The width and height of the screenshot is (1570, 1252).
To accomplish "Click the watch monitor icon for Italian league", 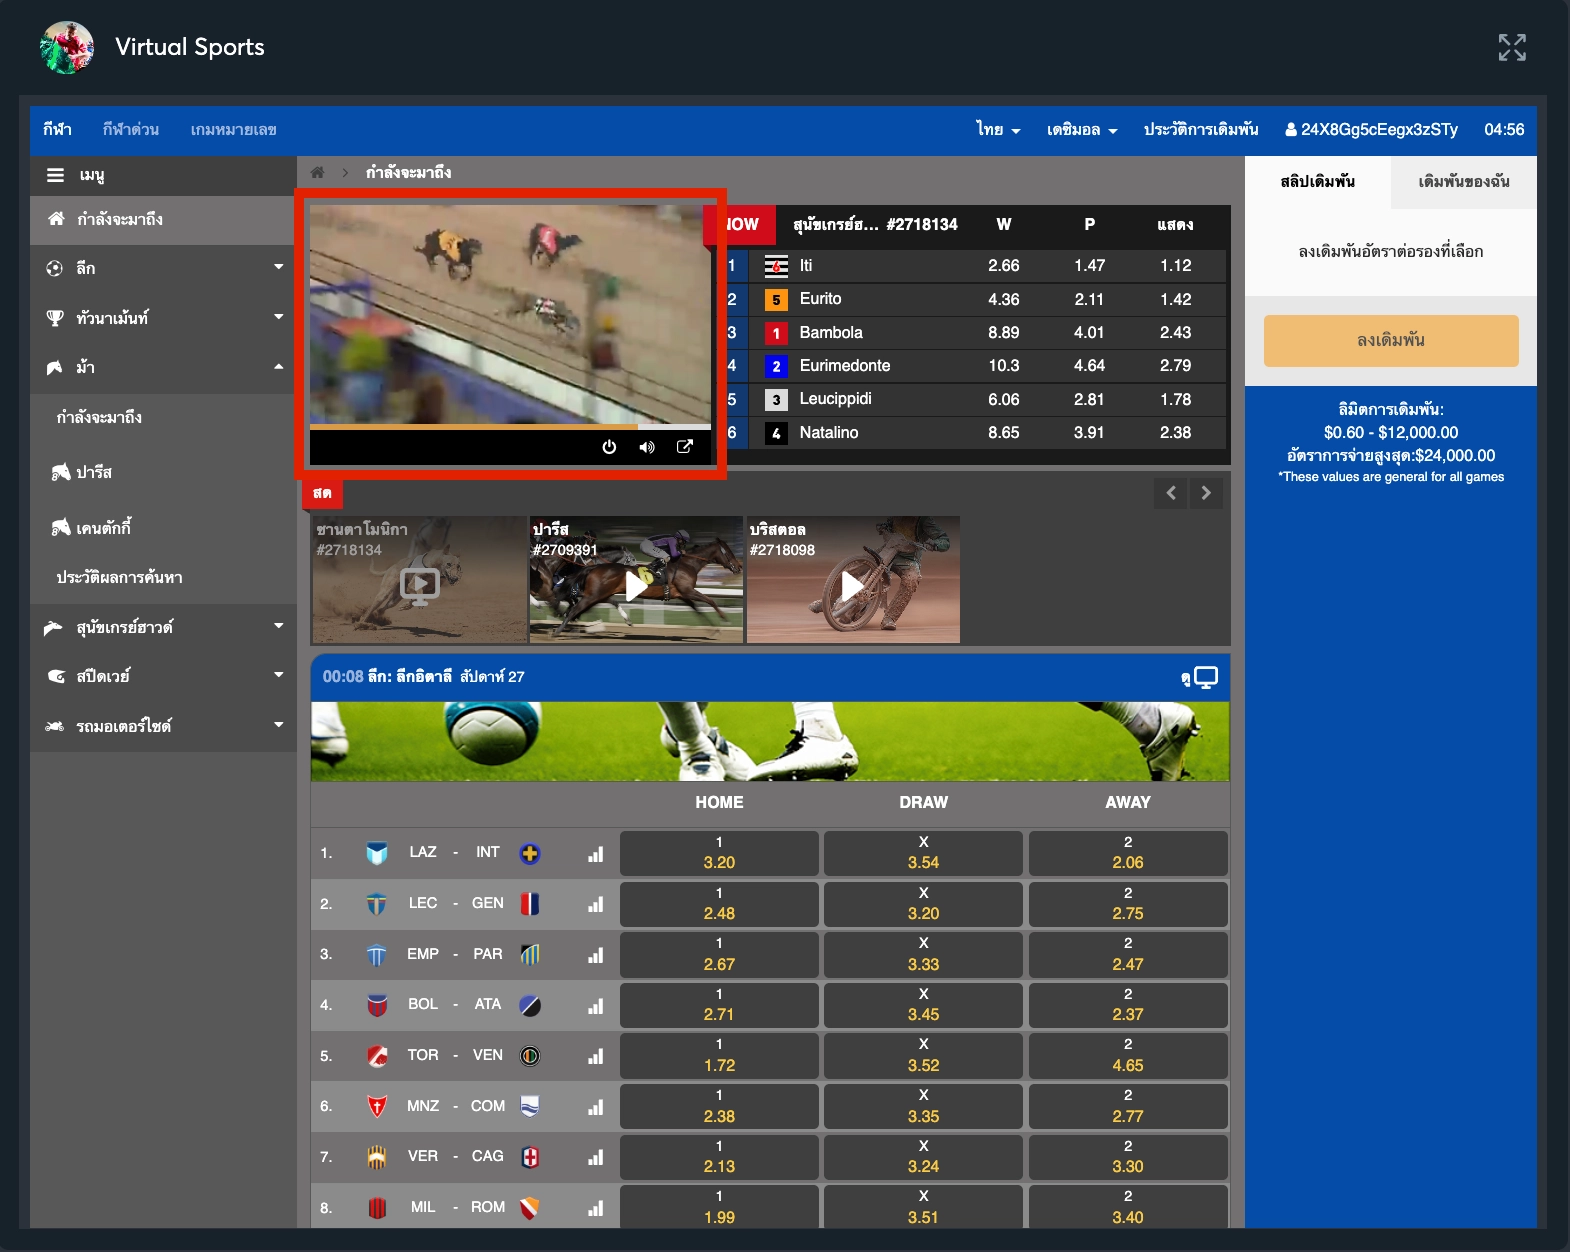I will coord(1205,677).
